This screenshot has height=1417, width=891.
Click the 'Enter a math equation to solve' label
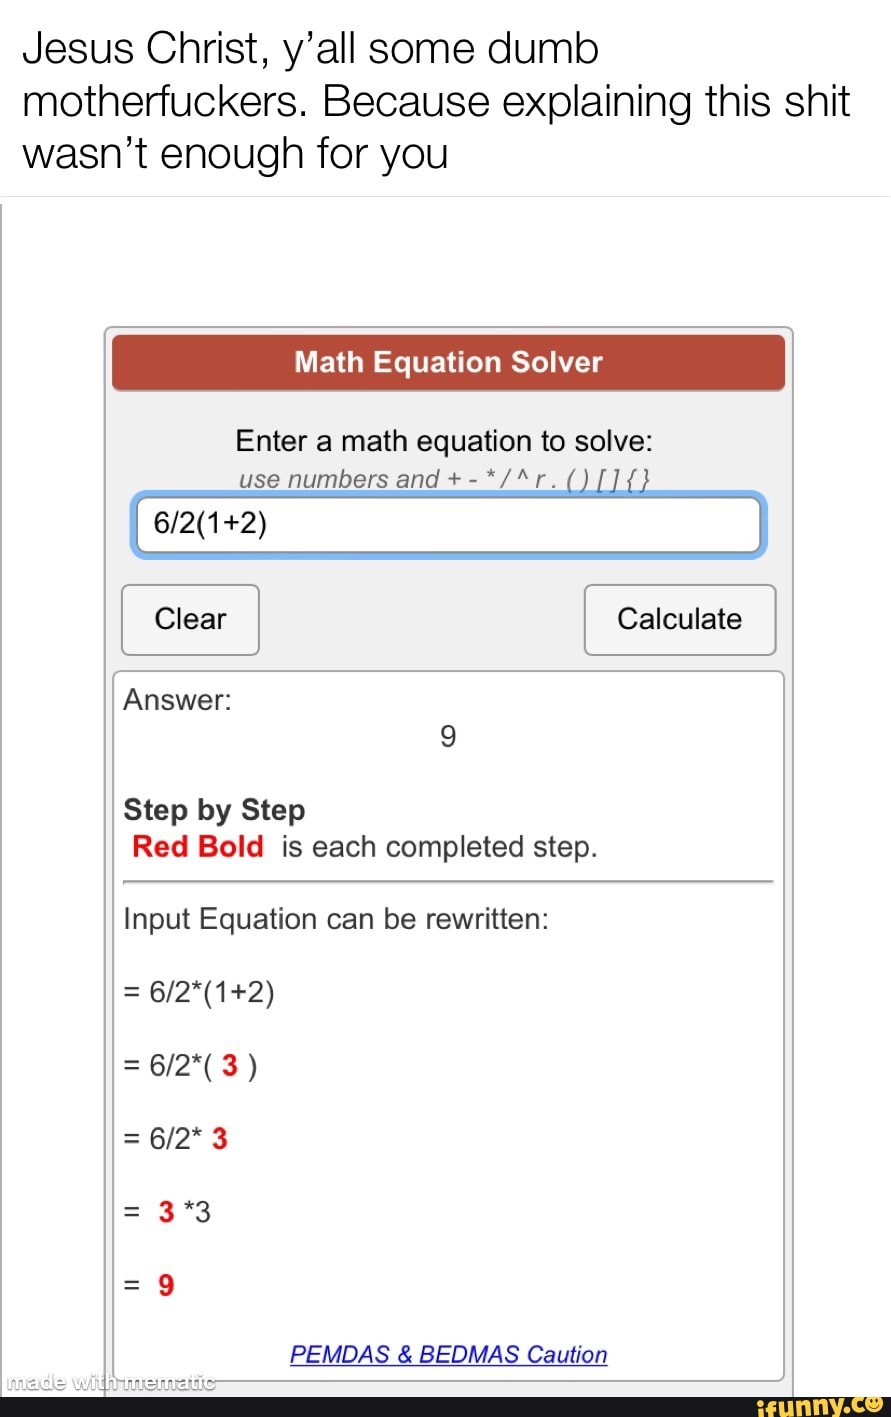click(444, 441)
